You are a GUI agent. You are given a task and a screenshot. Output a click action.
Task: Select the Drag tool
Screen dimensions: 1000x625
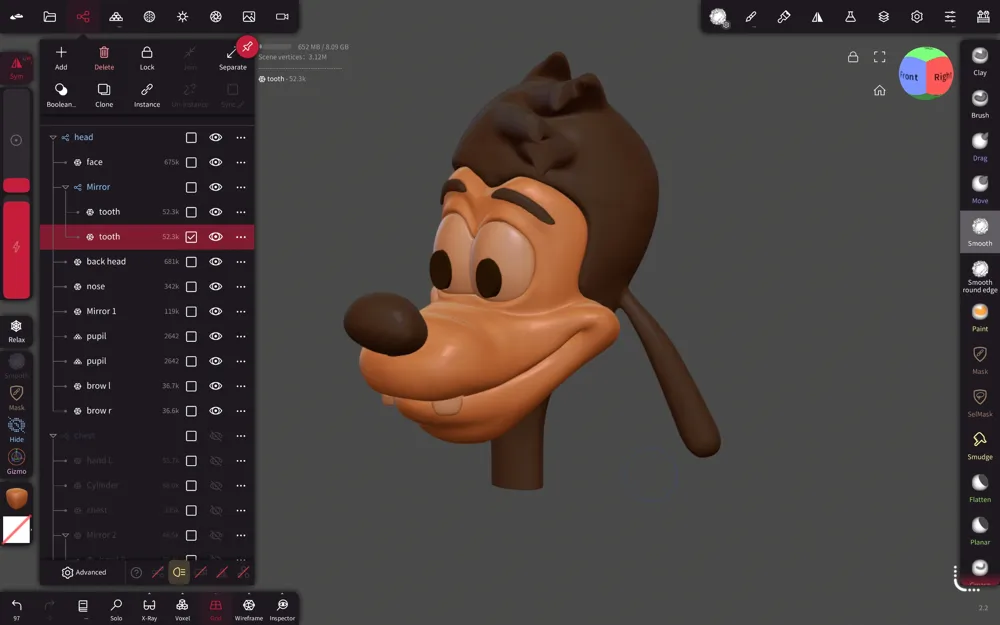(980, 147)
